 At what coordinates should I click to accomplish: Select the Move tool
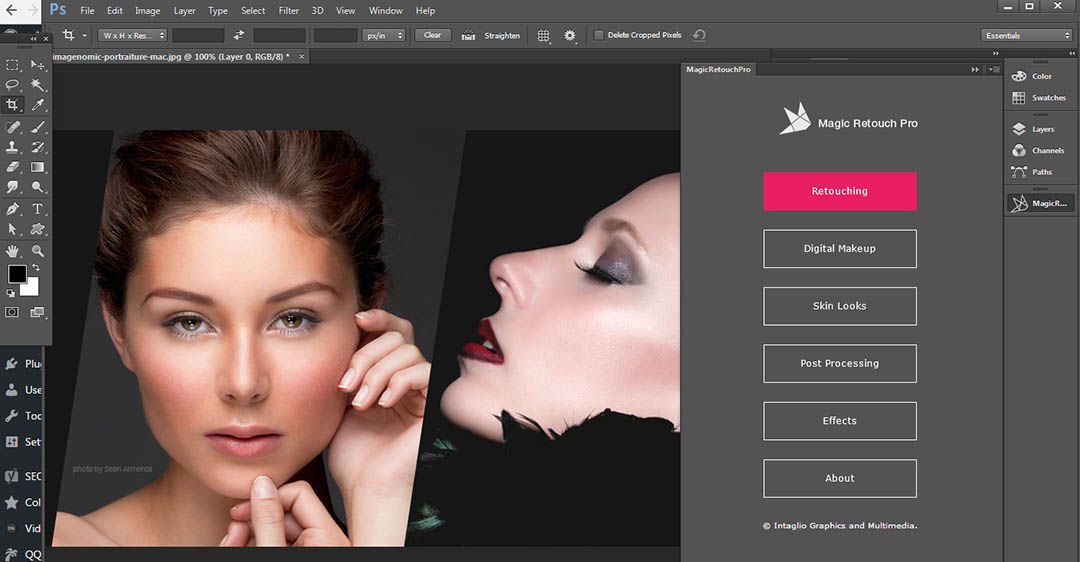tap(38, 65)
